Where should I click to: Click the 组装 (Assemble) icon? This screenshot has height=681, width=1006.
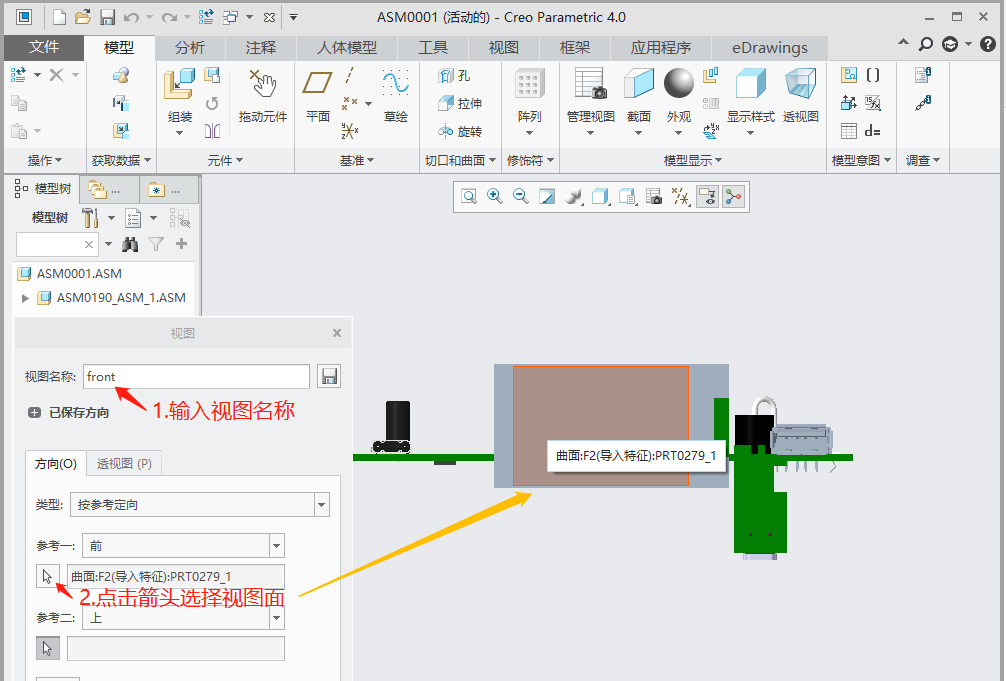[x=179, y=95]
